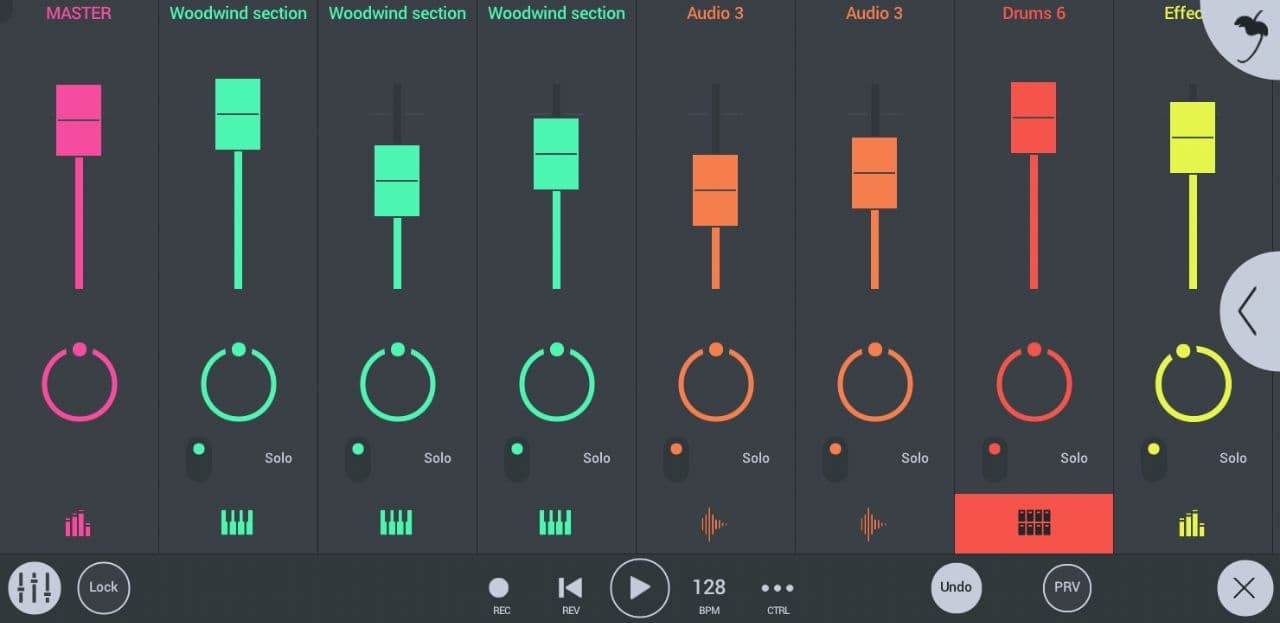Toggle mute on the first Woodwind section channel

tap(199, 459)
